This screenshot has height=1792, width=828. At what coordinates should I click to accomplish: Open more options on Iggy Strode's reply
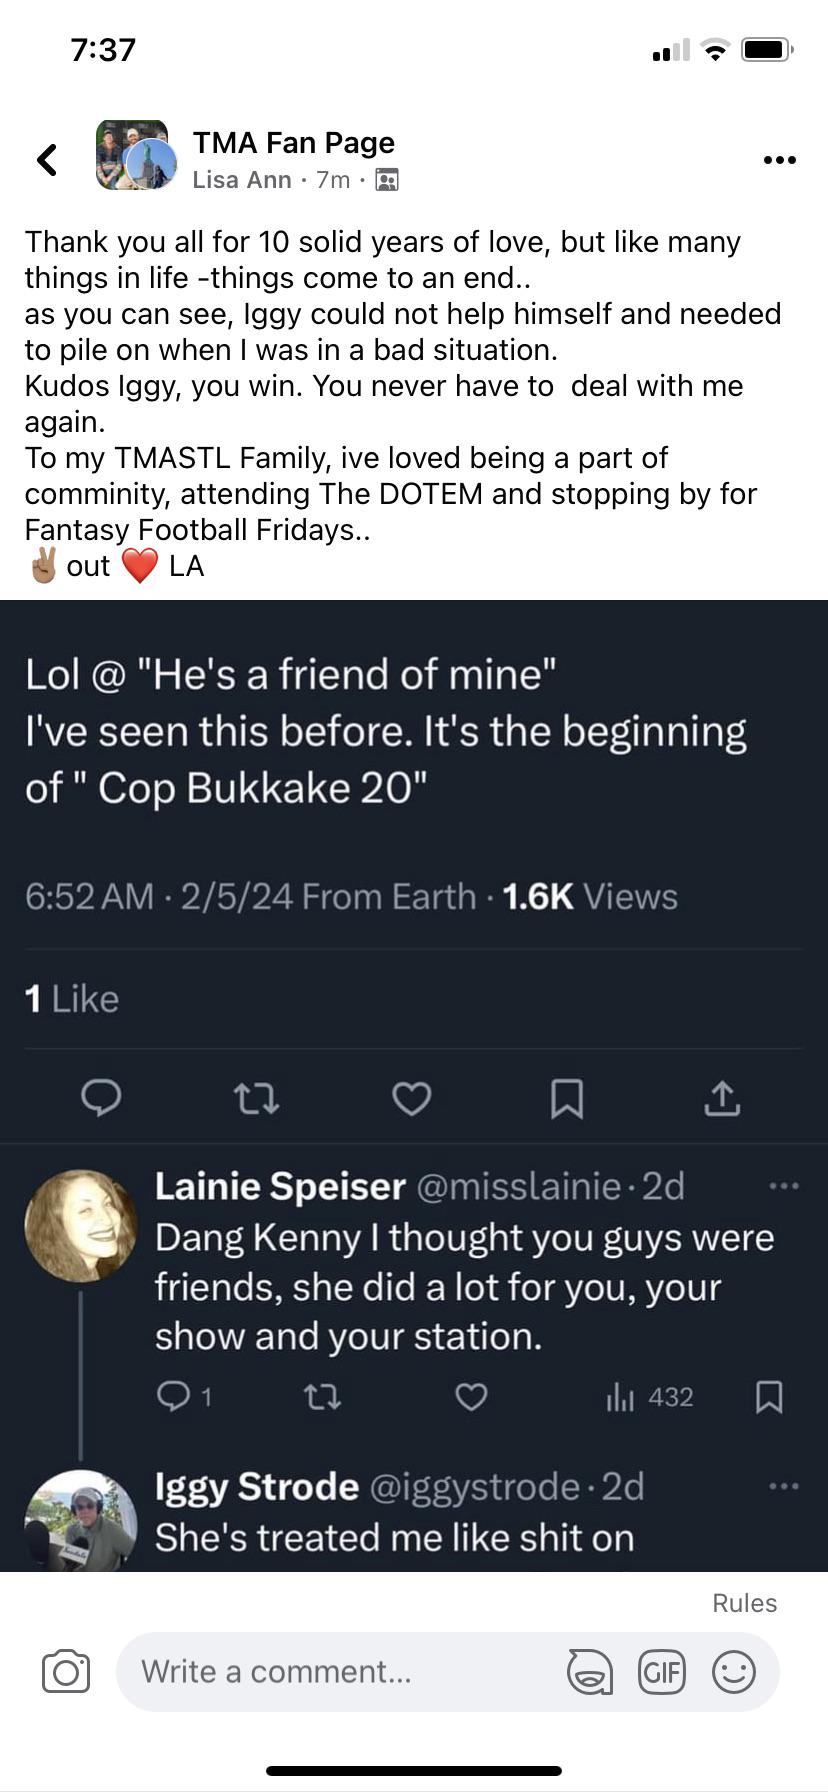click(x=784, y=1487)
